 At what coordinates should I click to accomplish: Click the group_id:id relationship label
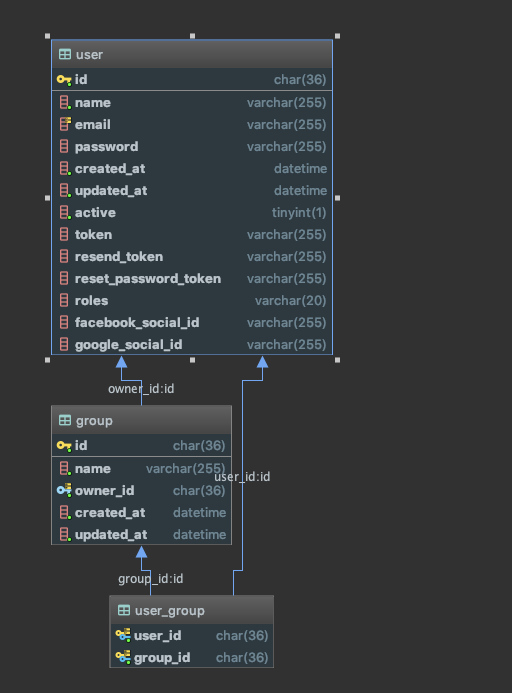tap(150, 579)
